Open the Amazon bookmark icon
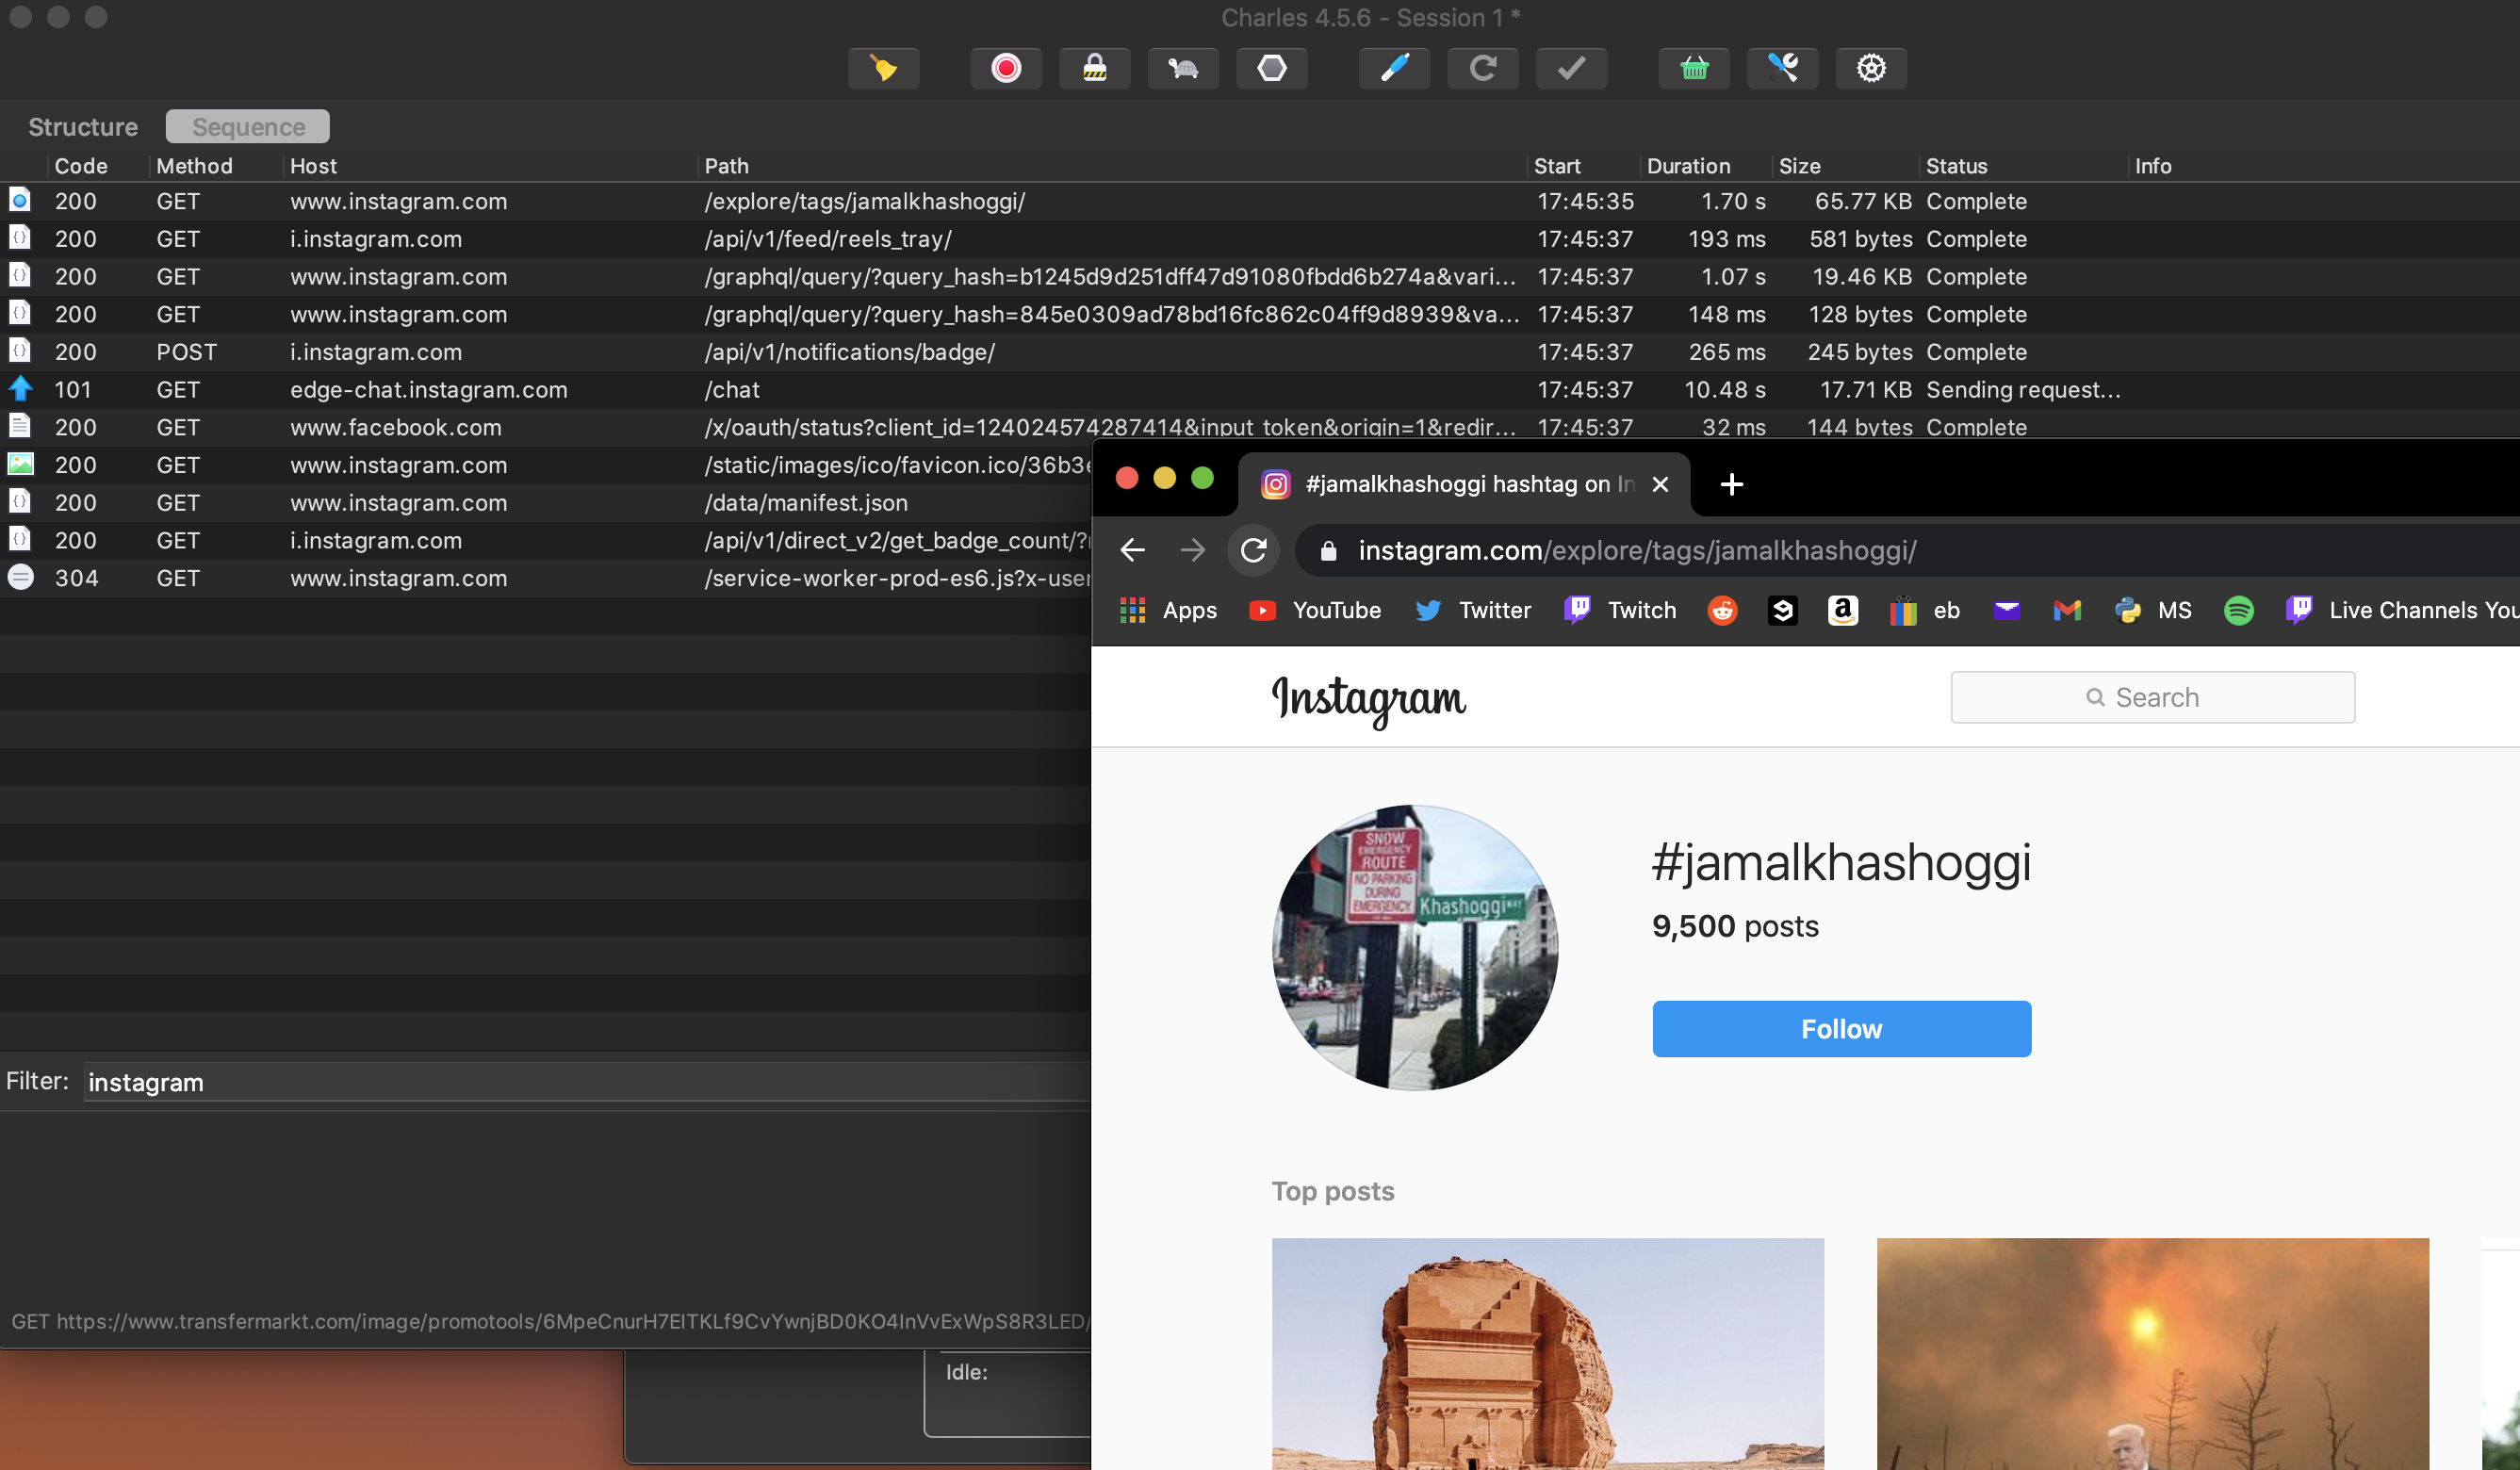The image size is (2520, 1470). pos(1843,610)
